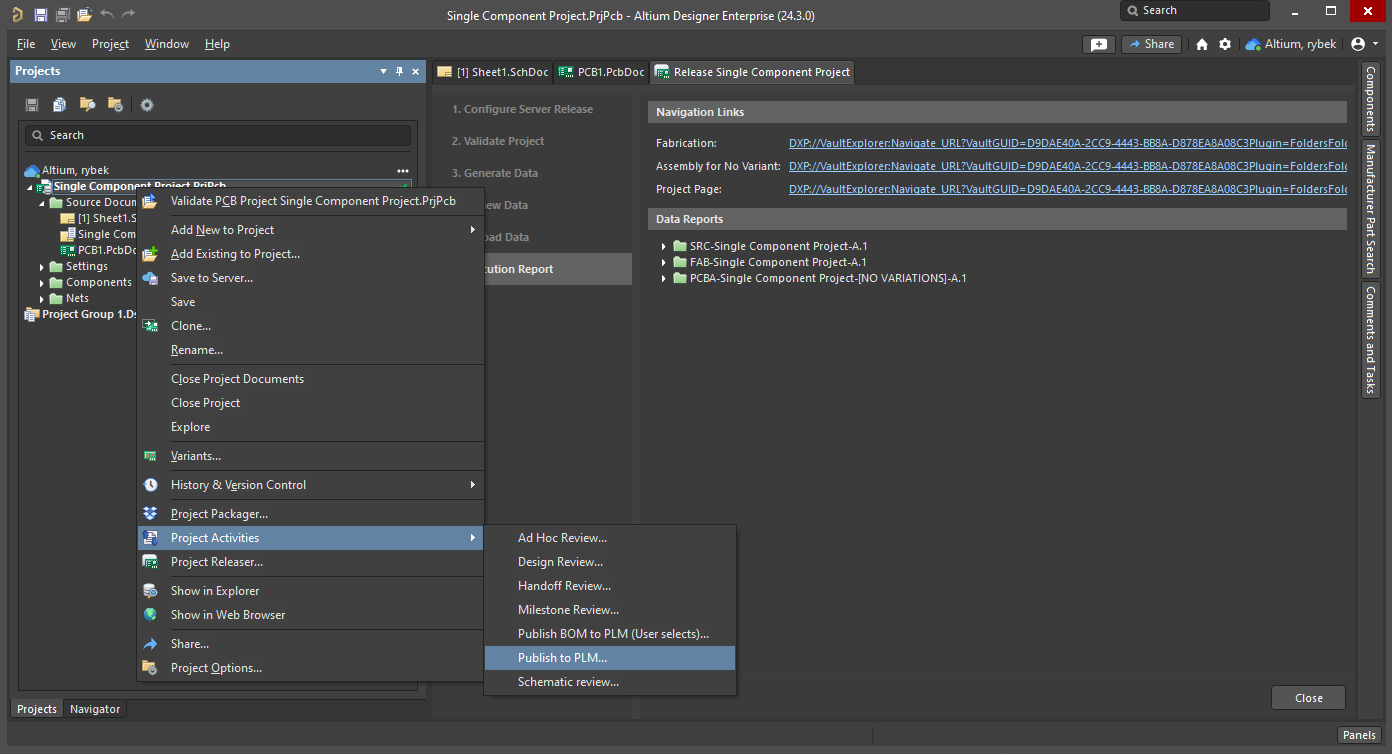Click the folder with gear icon in Projects toolbar
The width and height of the screenshot is (1392, 755).
click(115, 105)
